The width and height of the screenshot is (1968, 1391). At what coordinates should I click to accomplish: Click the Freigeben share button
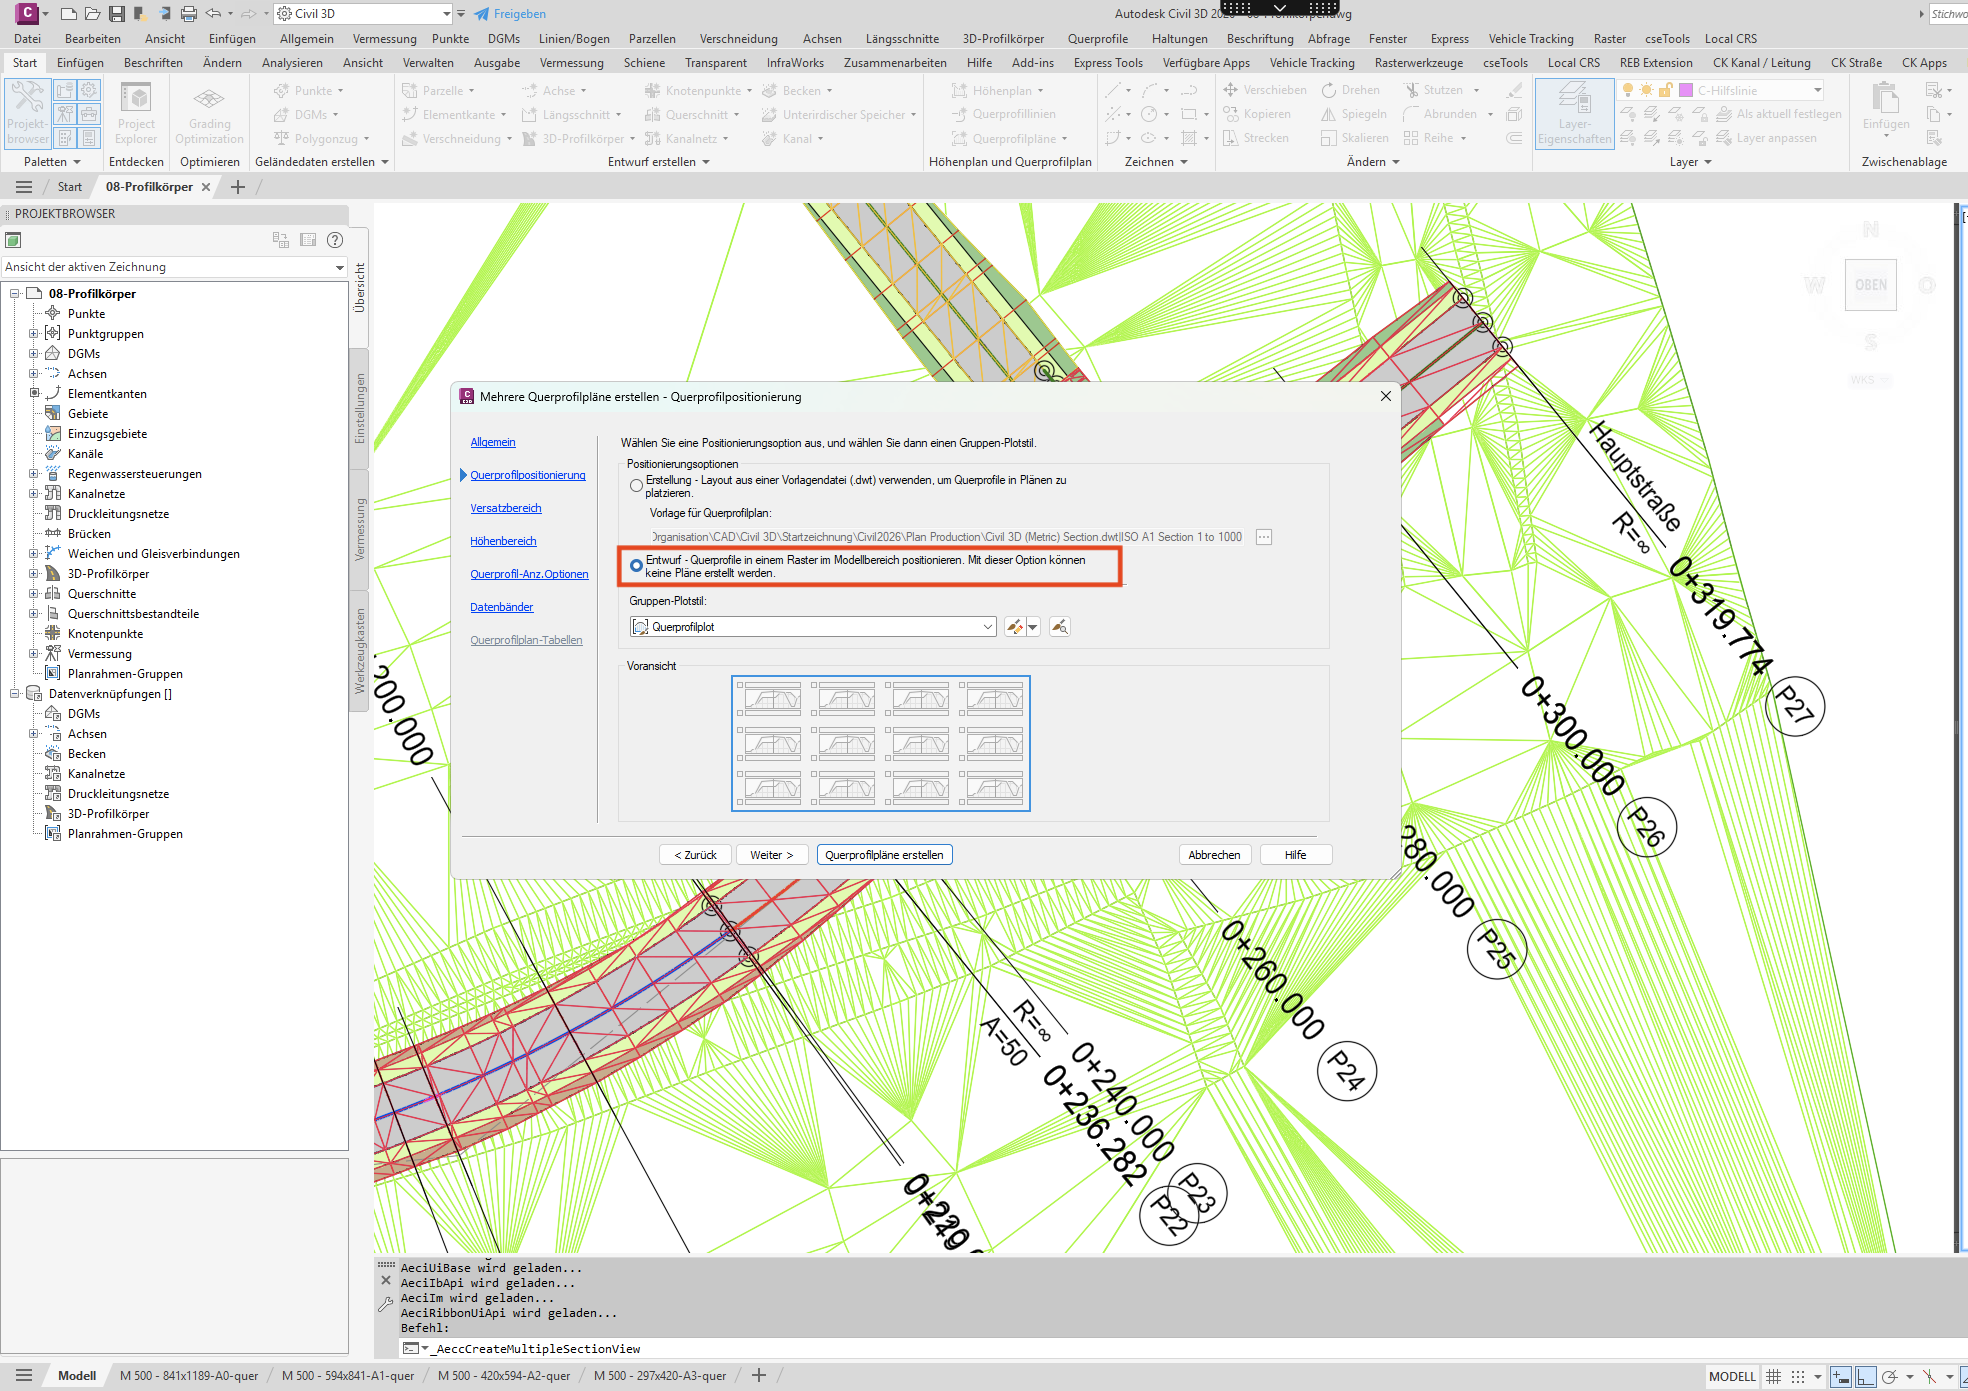[510, 14]
